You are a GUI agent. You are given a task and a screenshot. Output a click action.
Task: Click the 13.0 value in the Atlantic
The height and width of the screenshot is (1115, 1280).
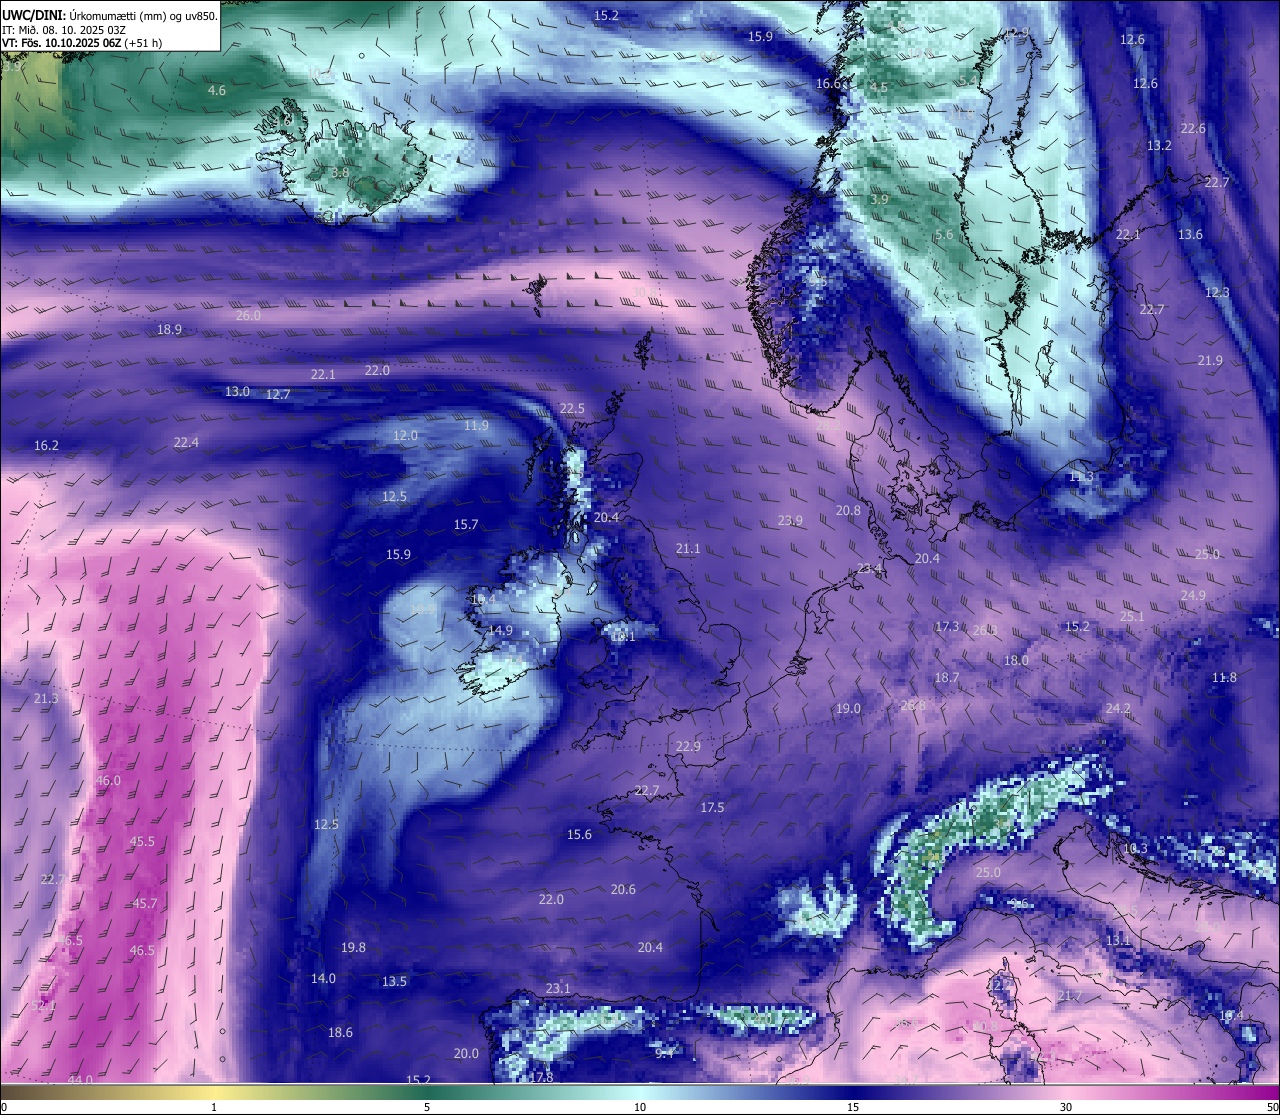(237, 391)
